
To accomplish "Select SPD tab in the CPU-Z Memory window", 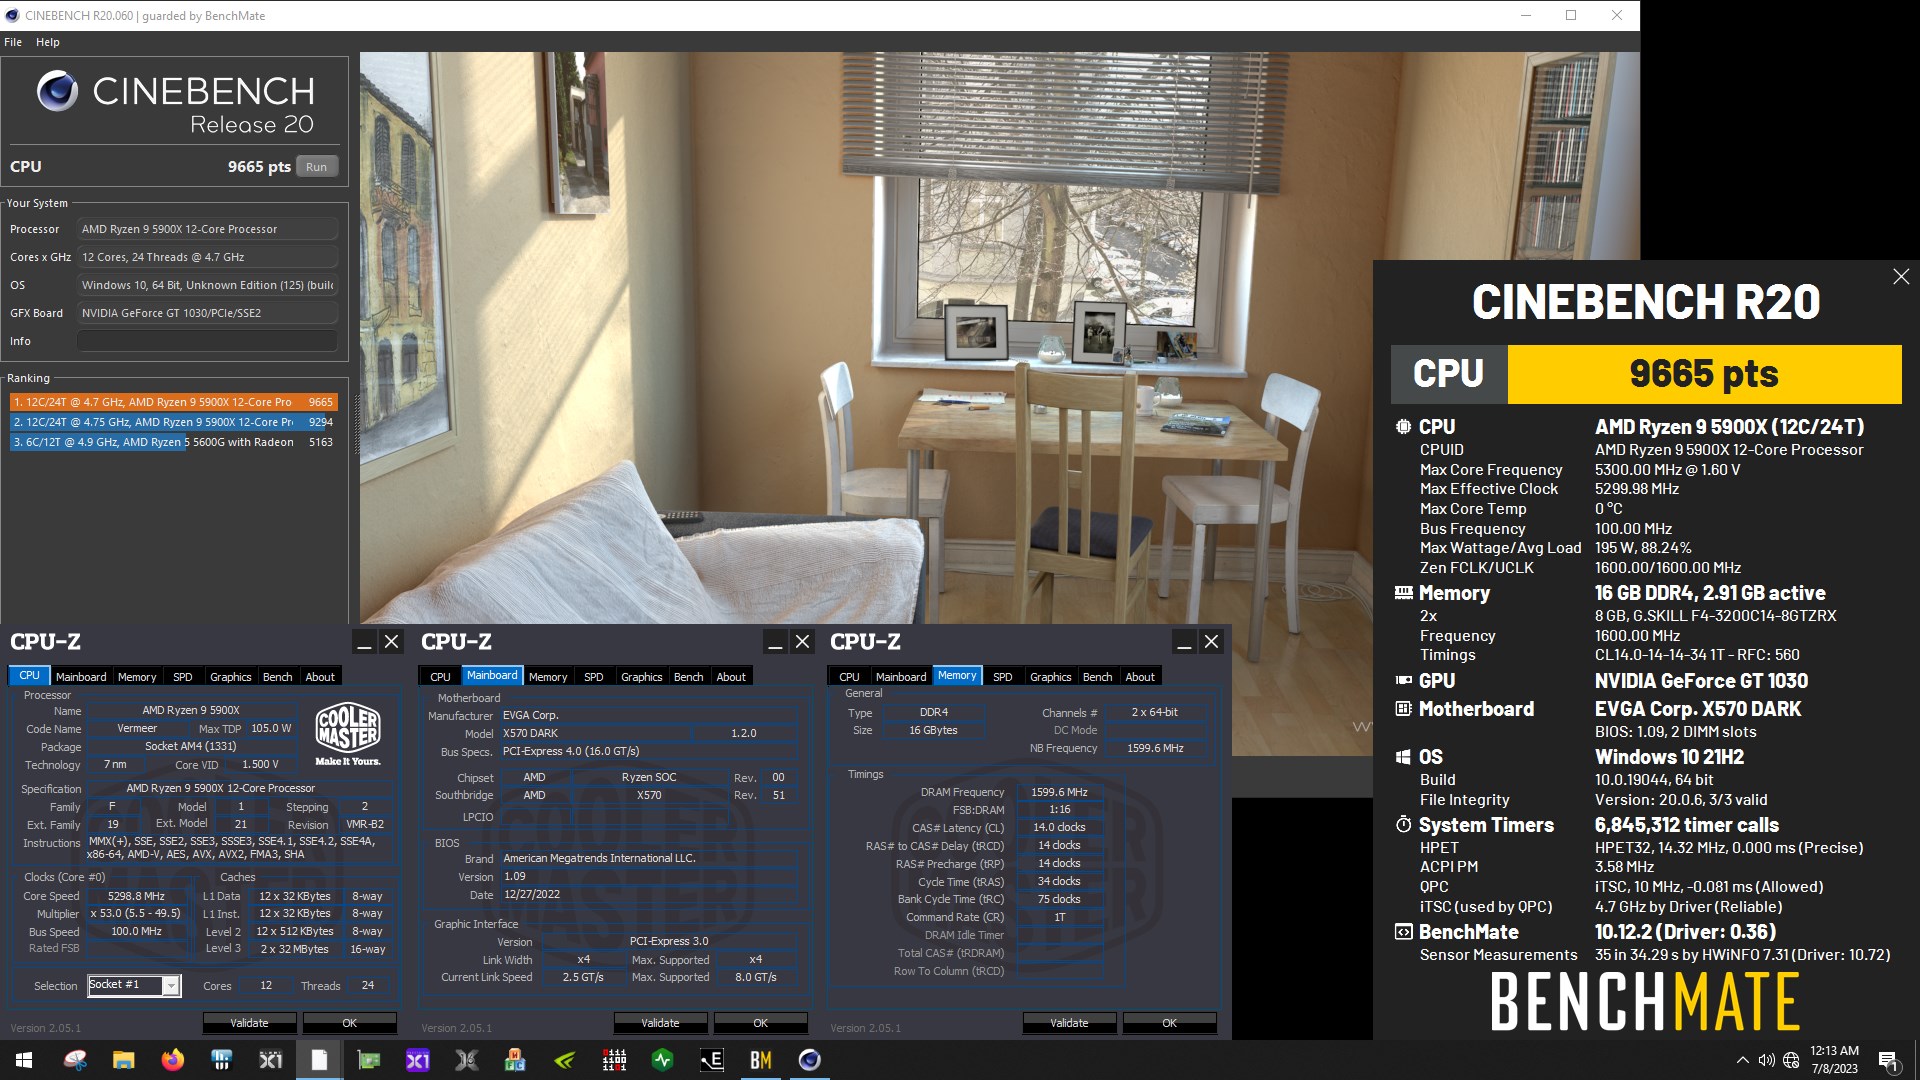I will click(1002, 677).
